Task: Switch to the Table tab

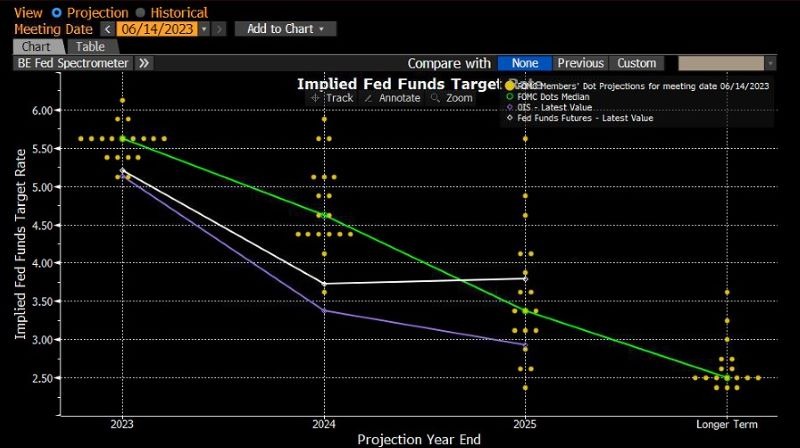Action: coord(91,47)
